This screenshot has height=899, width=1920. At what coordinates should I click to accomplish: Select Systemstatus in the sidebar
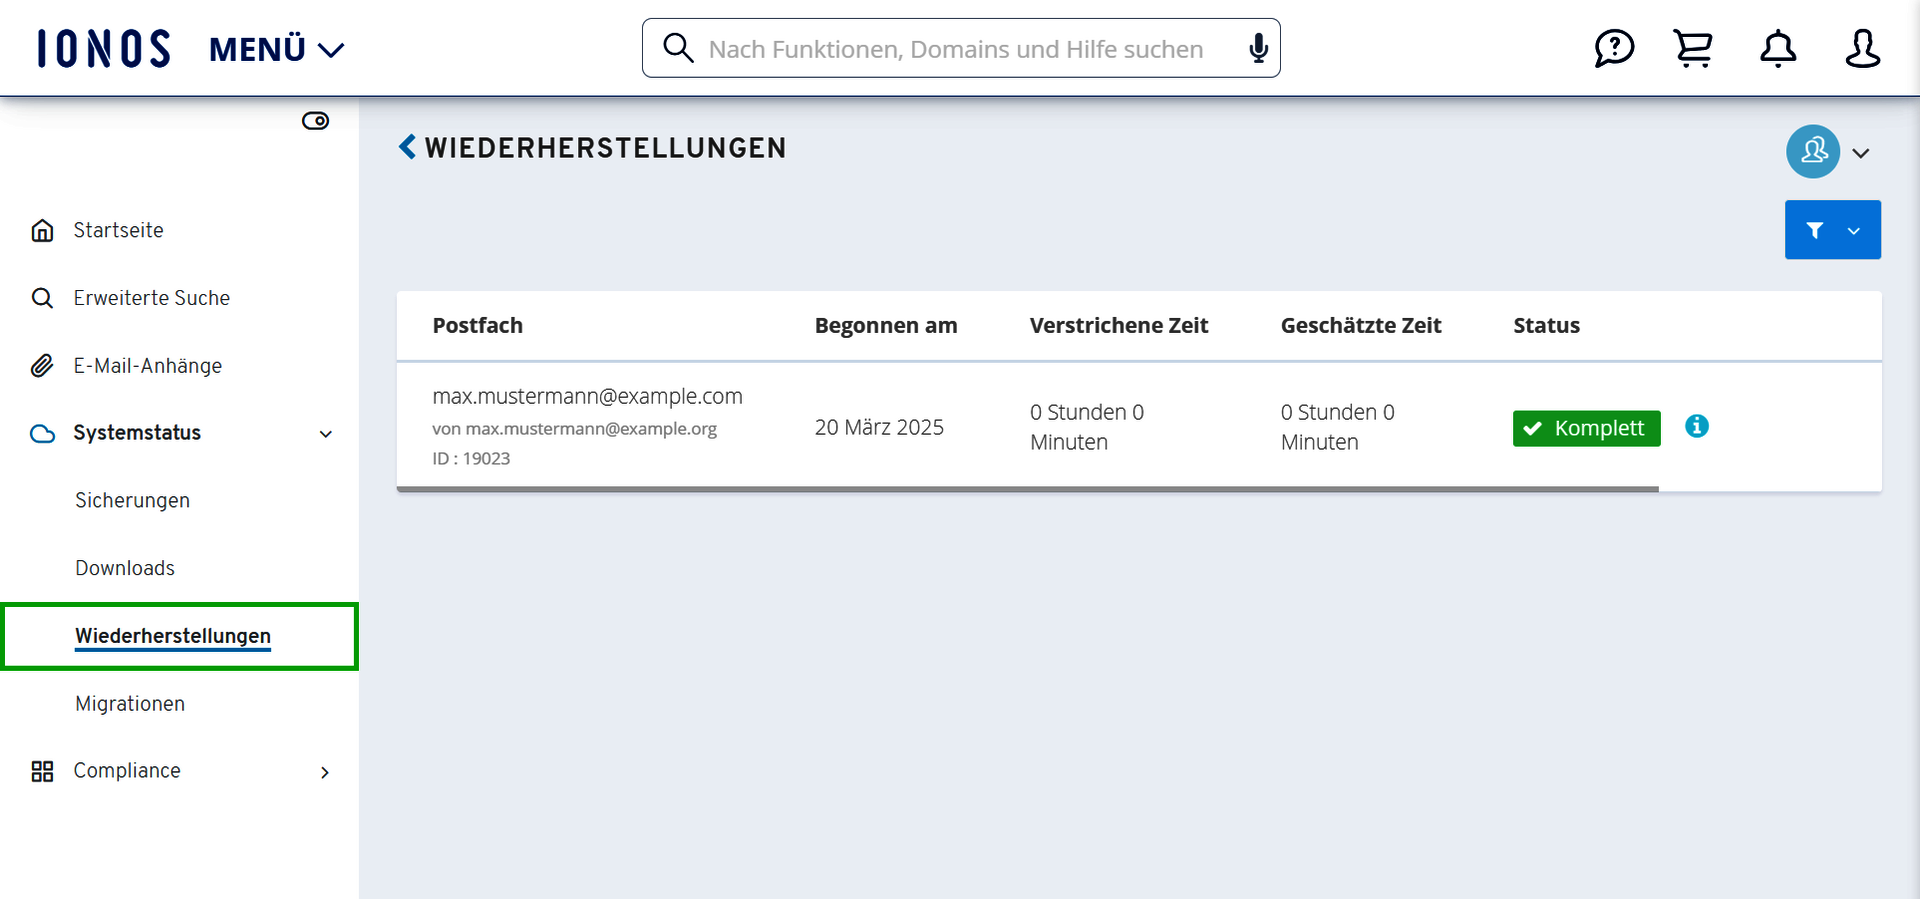[137, 433]
